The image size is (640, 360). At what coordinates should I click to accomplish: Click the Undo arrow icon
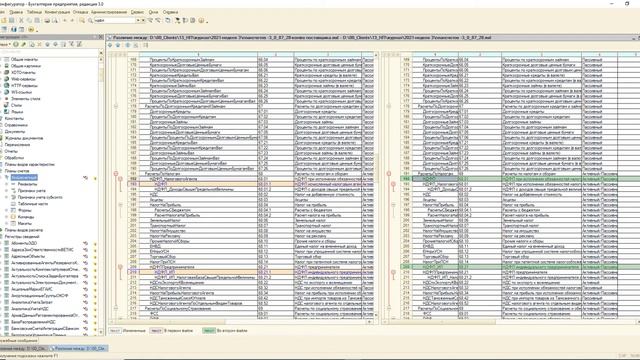64,20
